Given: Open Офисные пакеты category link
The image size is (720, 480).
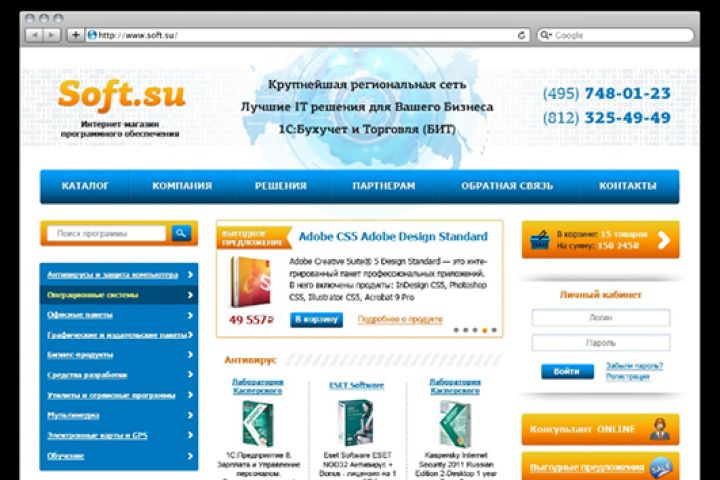Looking at the screenshot, I should tap(79, 315).
